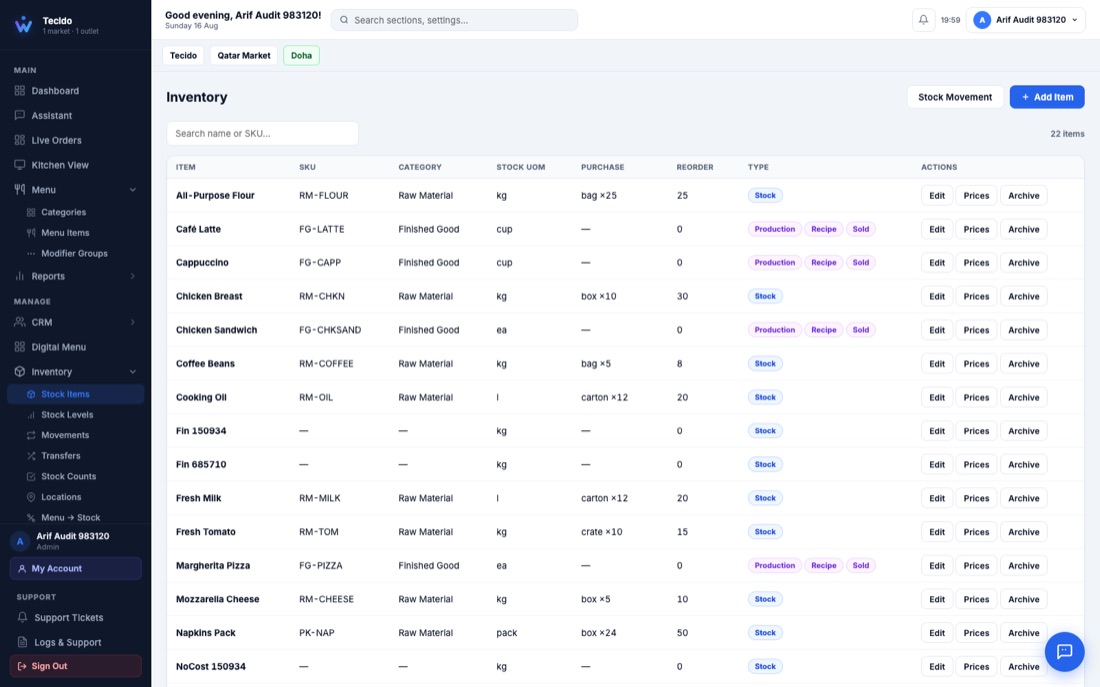Image resolution: width=1100 pixels, height=687 pixels.
Task: Click the Assistant chat icon
Action: pos(20,115)
